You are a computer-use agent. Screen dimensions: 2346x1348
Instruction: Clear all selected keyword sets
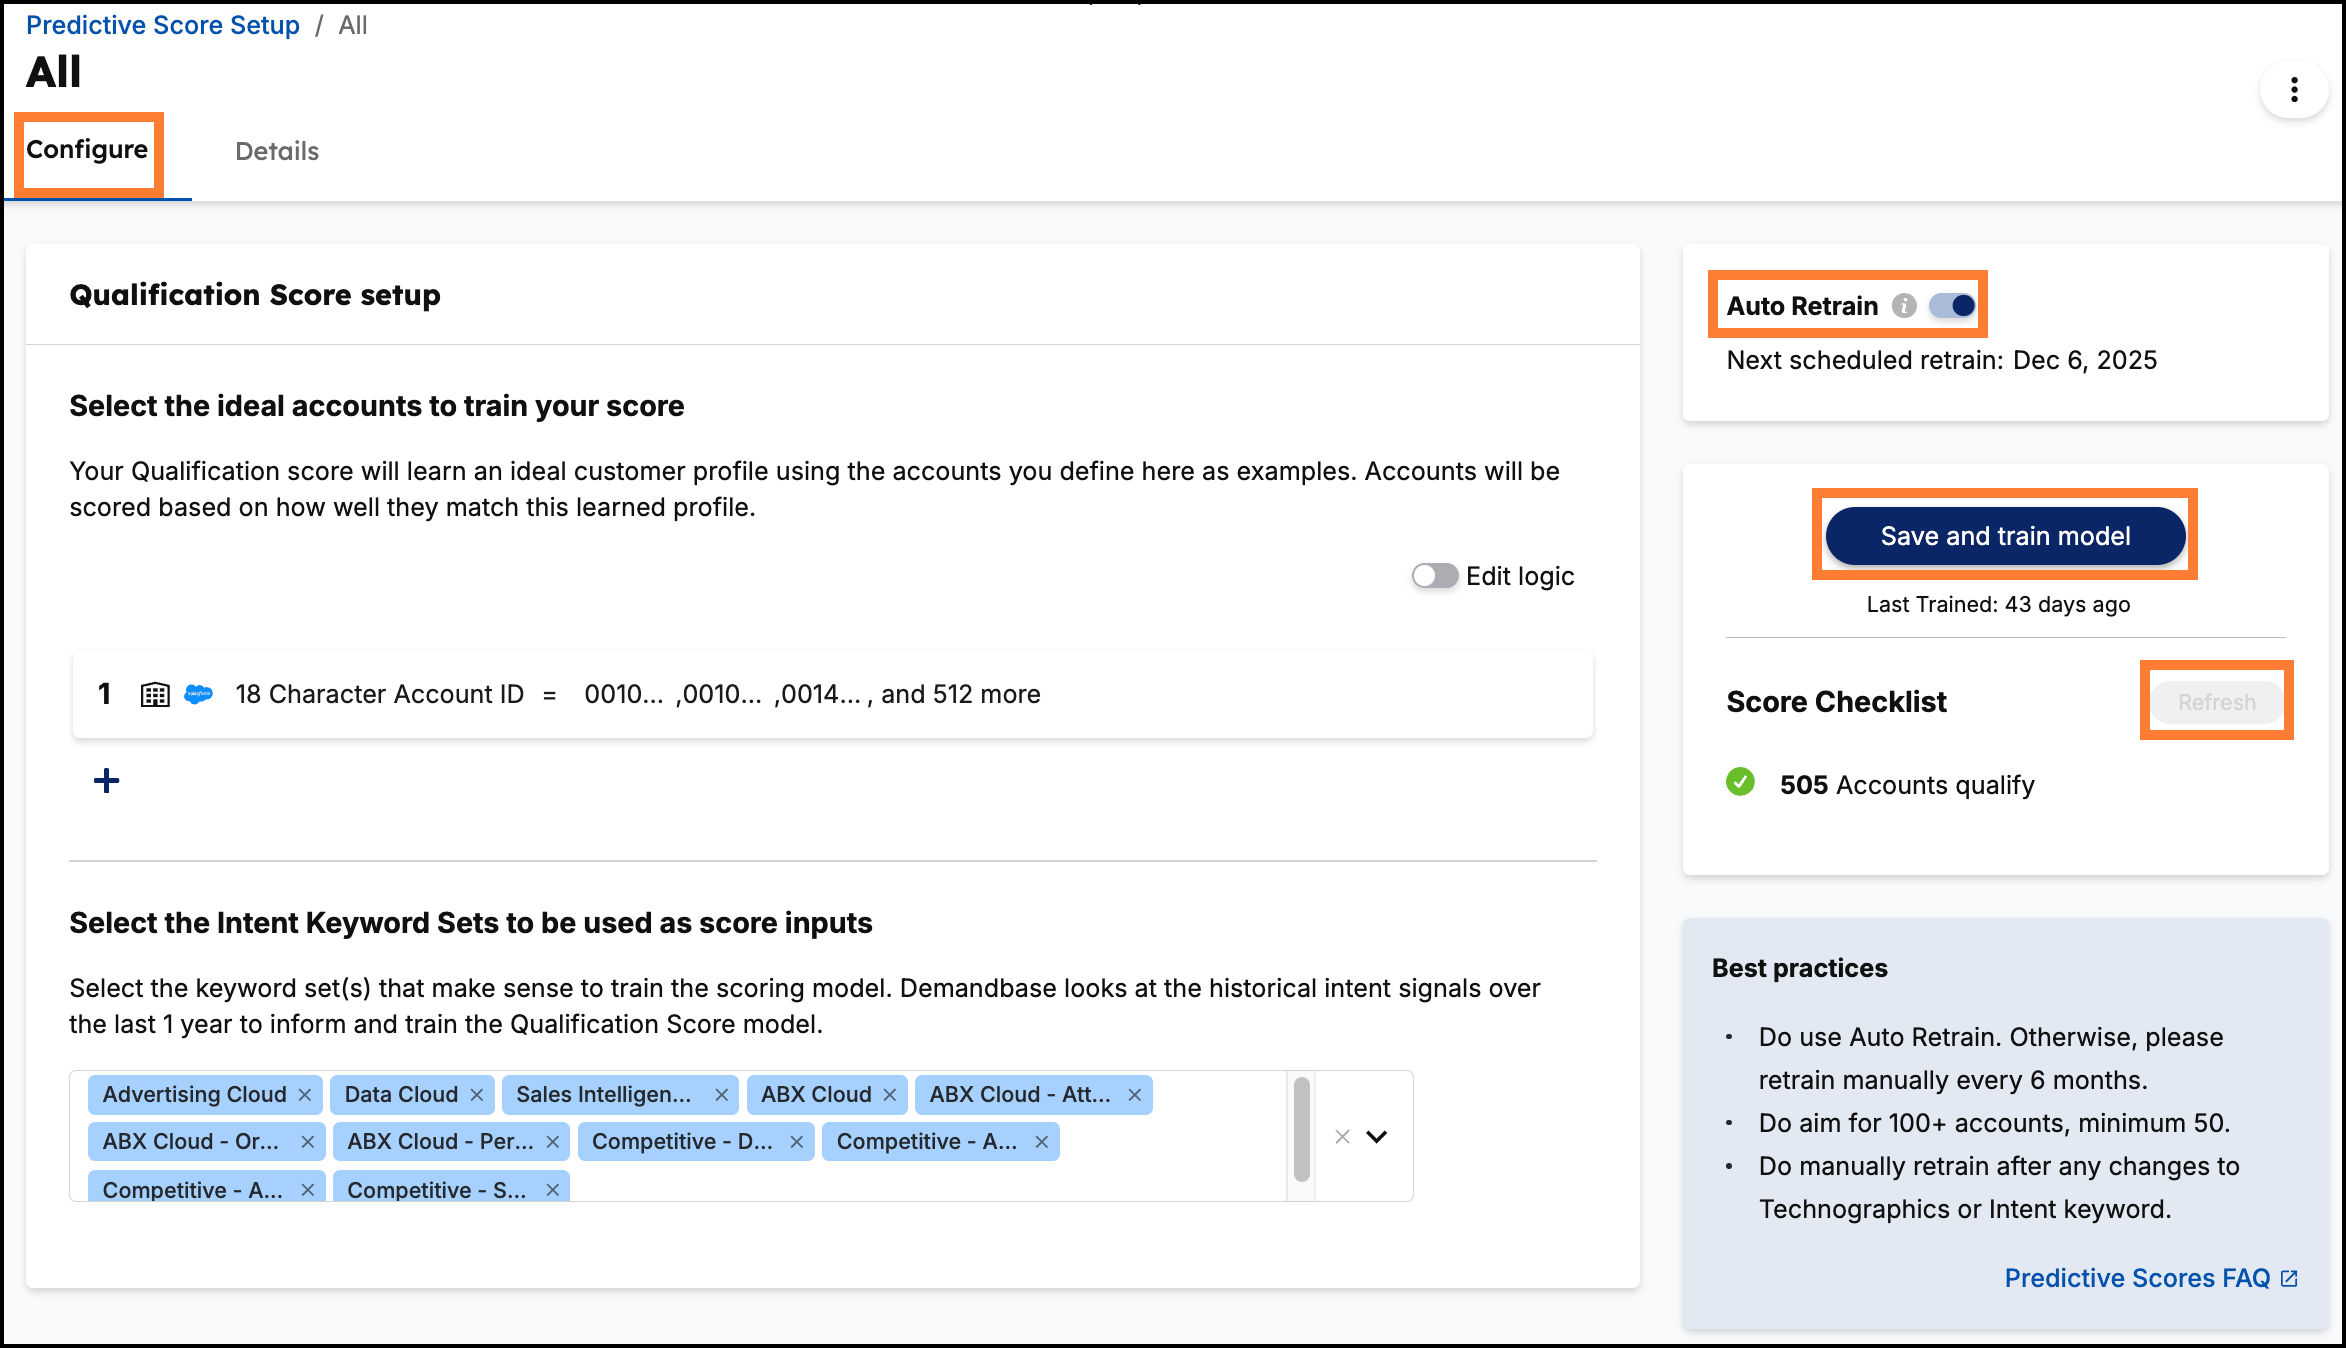tap(1343, 1137)
